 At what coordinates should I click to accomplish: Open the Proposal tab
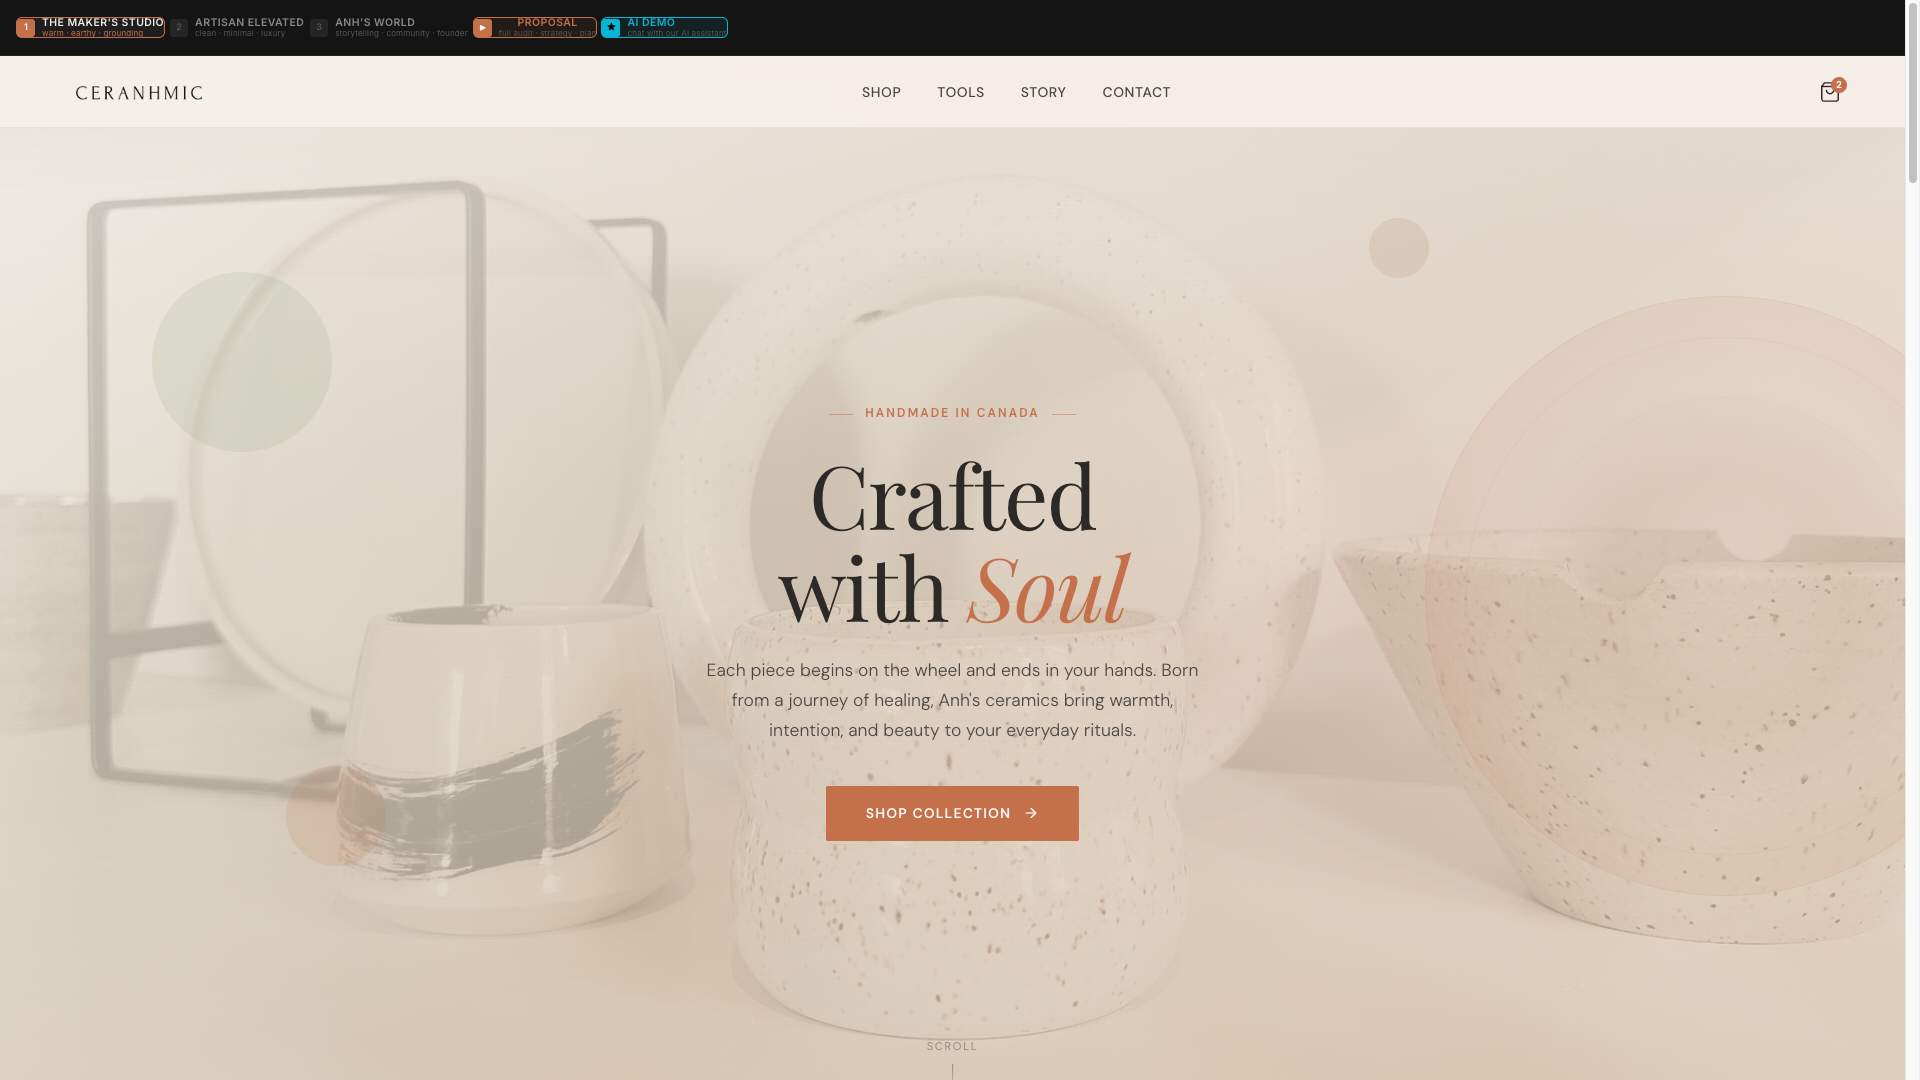535,28
